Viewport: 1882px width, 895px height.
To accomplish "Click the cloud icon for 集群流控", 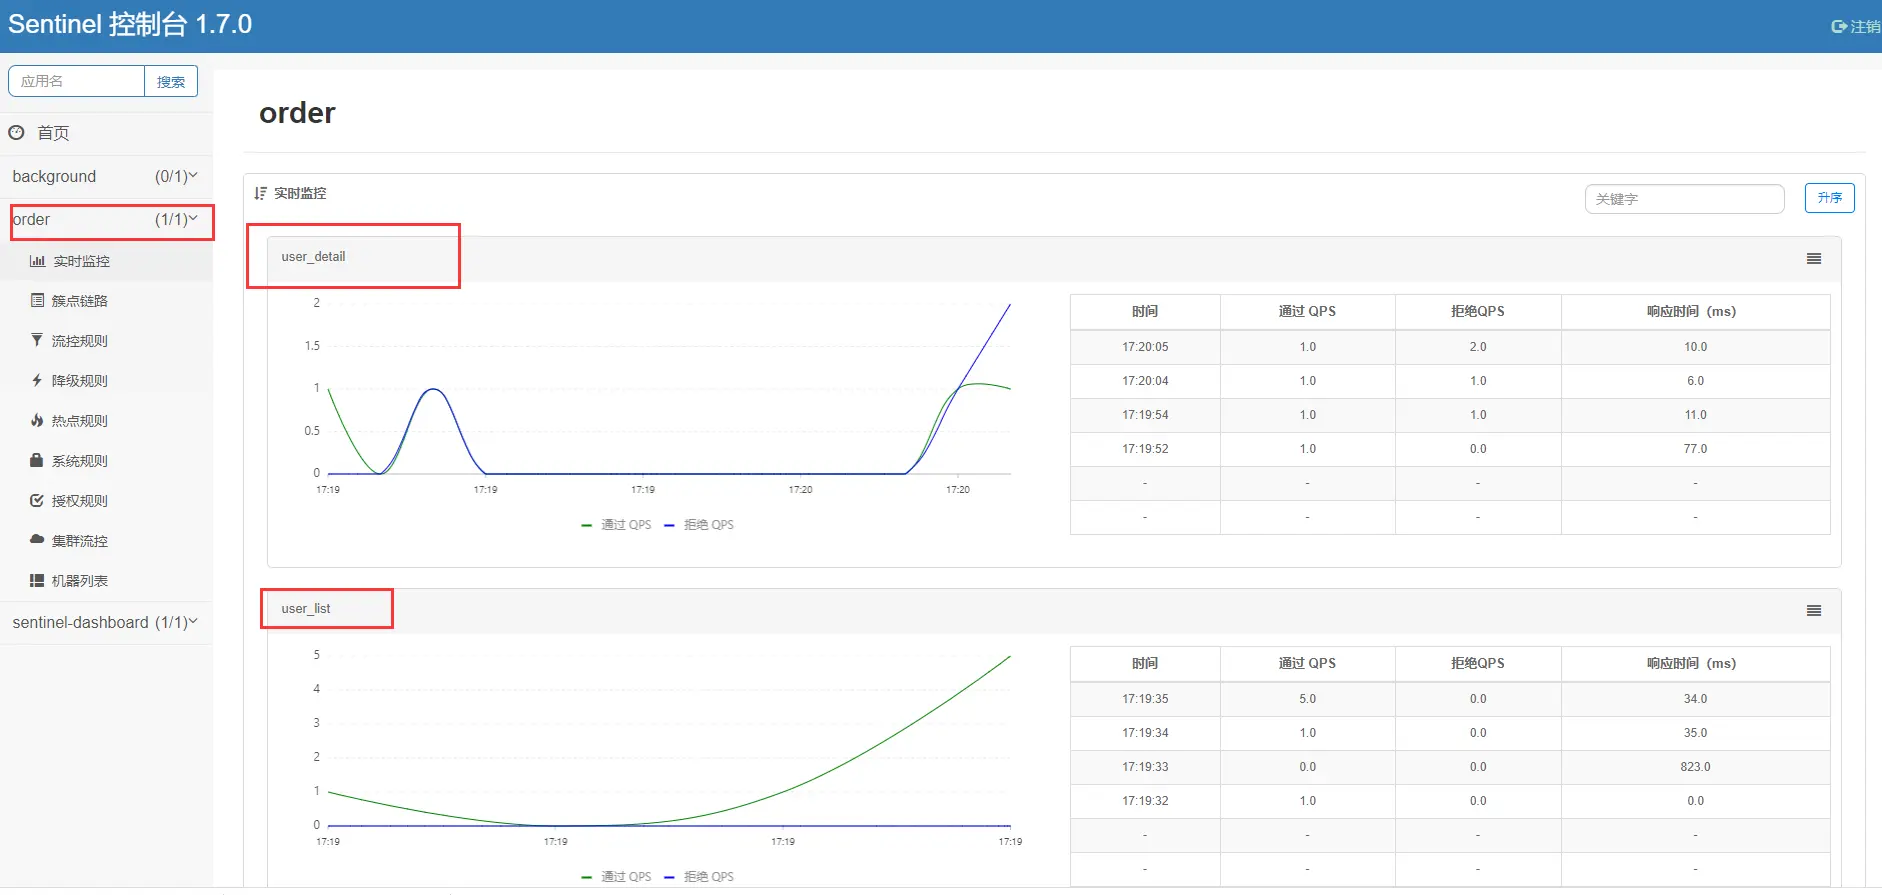I will [37, 540].
